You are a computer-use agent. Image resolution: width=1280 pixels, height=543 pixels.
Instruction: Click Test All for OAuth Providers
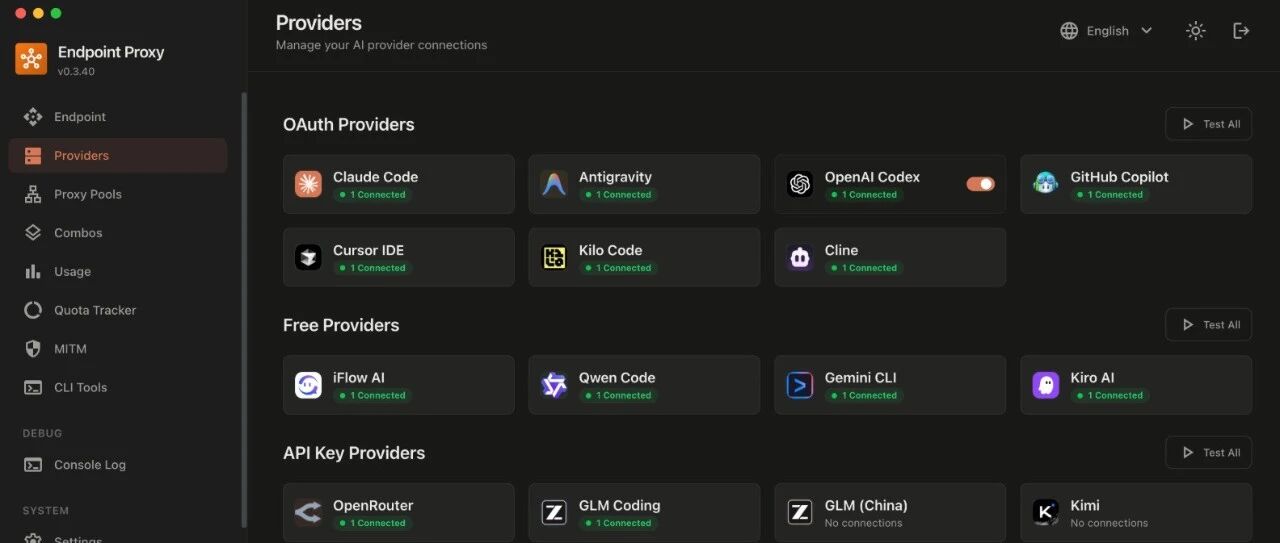(x=1208, y=124)
